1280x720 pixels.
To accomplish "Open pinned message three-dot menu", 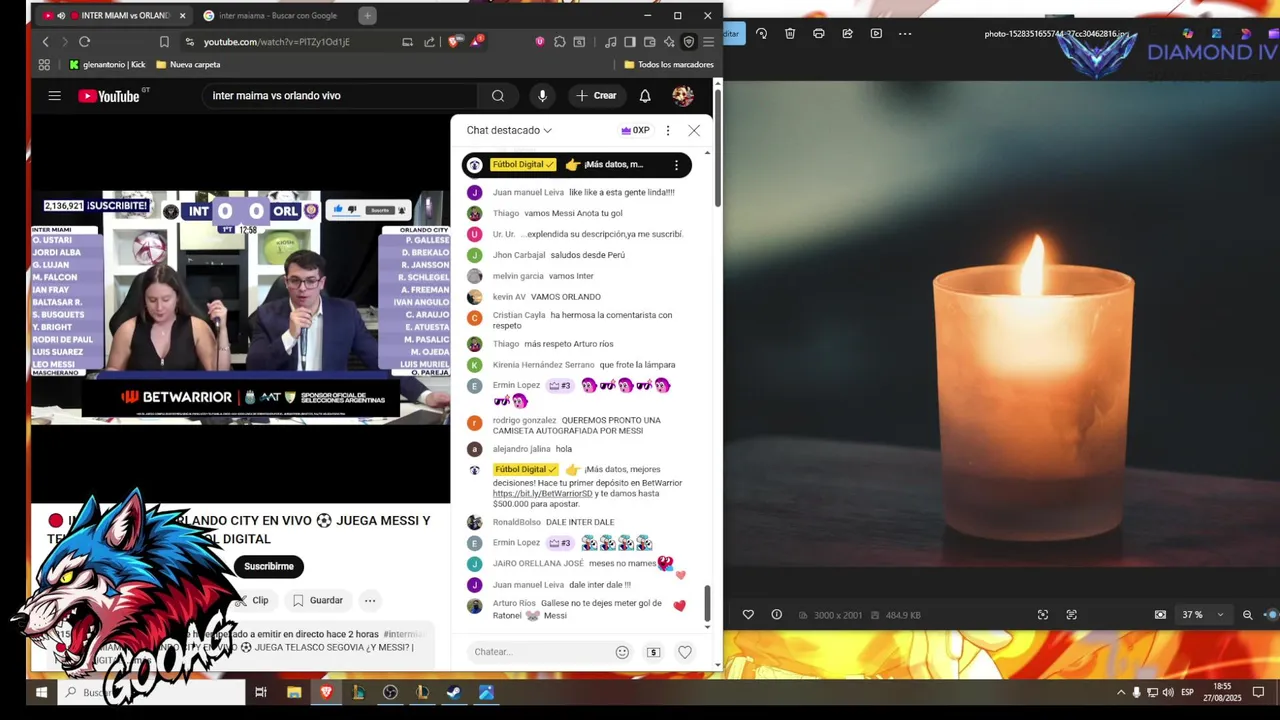I will [676, 165].
